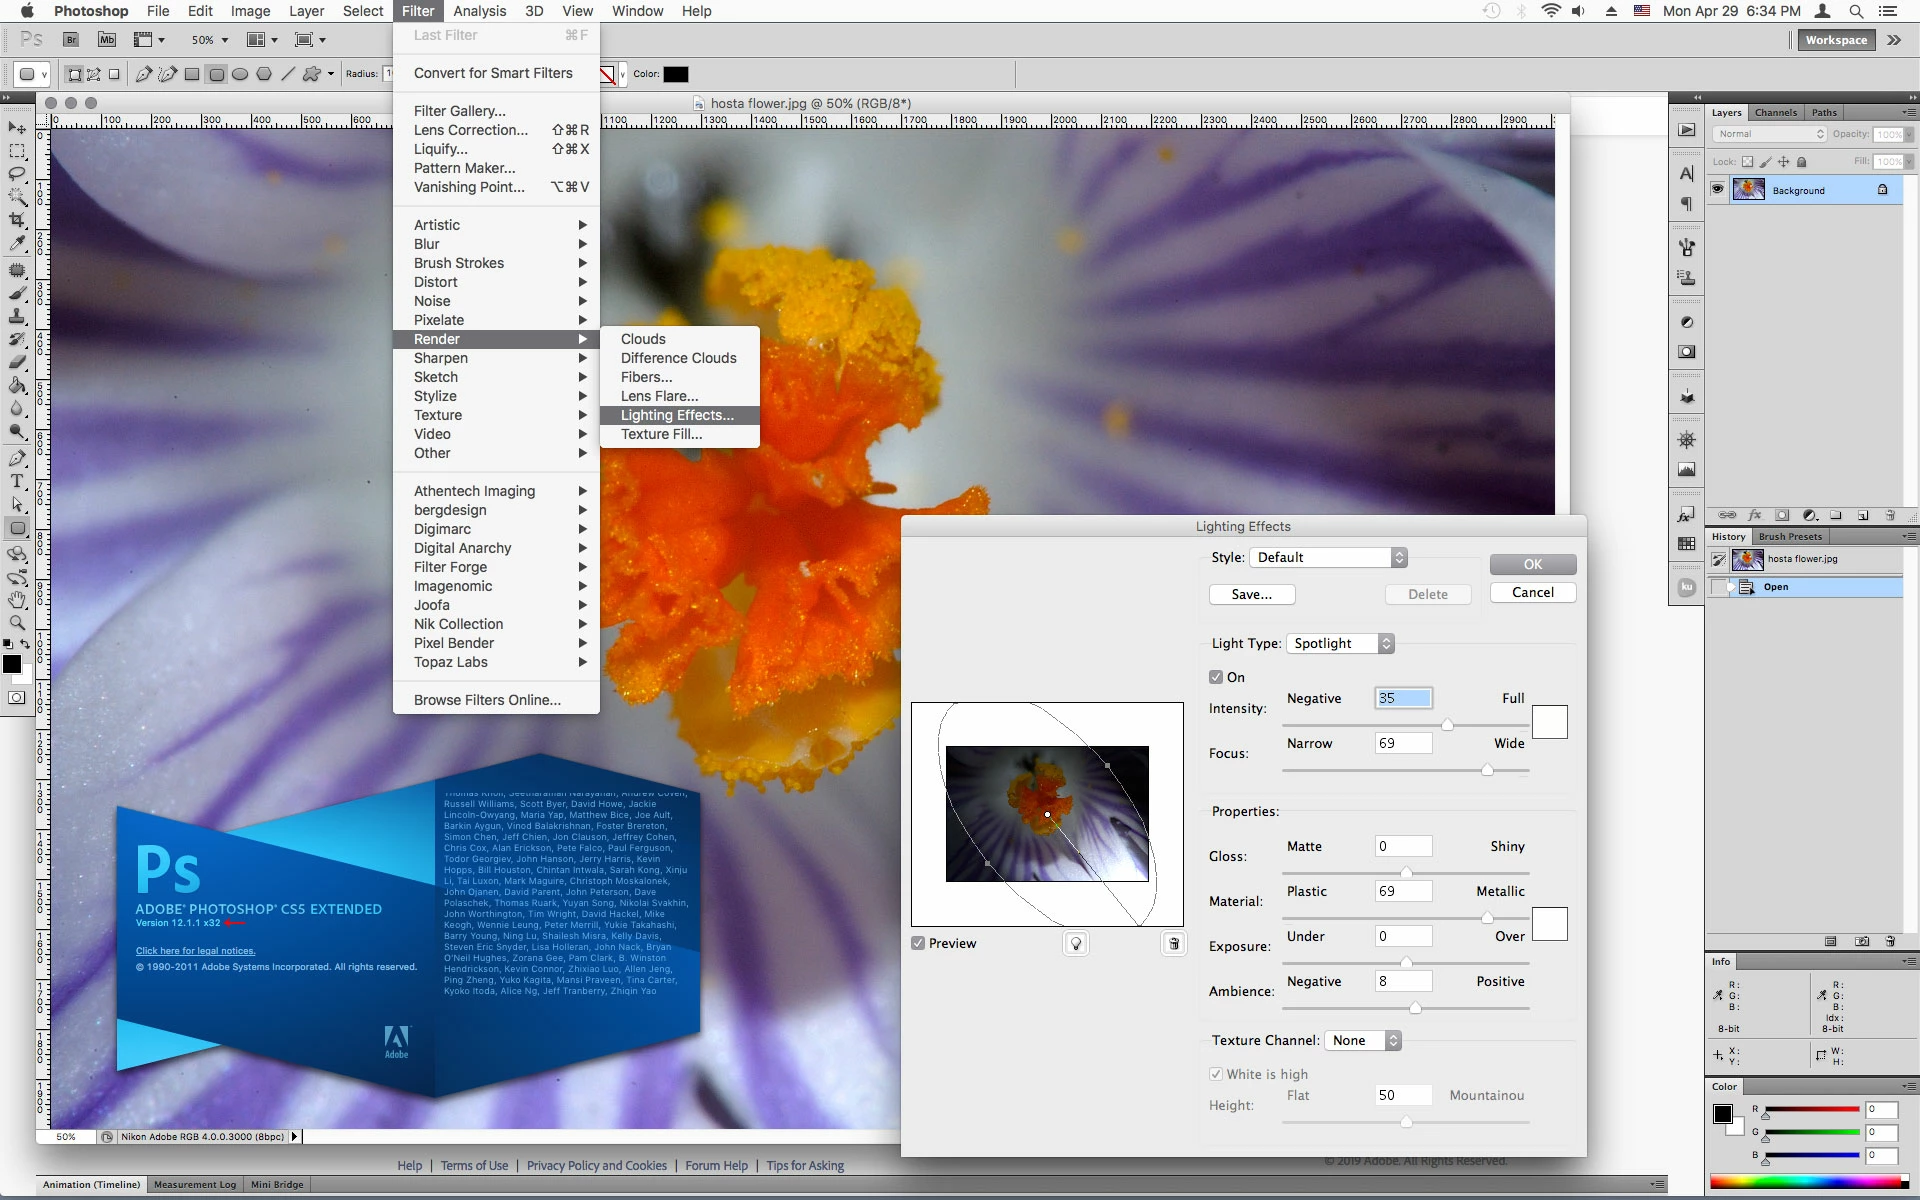Uncheck the light On checkbox
The width and height of the screenshot is (1920, 1200).
pyautogui.click(x=1216, y=677)
